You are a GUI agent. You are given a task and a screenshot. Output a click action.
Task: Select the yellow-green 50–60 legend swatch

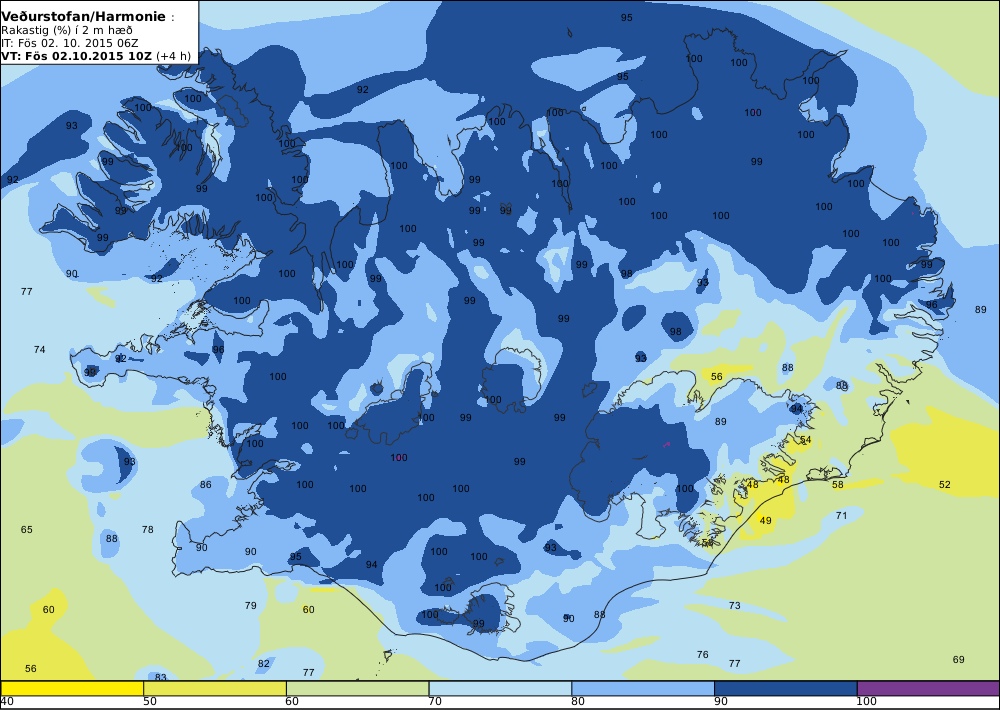[x=215, y=688]
